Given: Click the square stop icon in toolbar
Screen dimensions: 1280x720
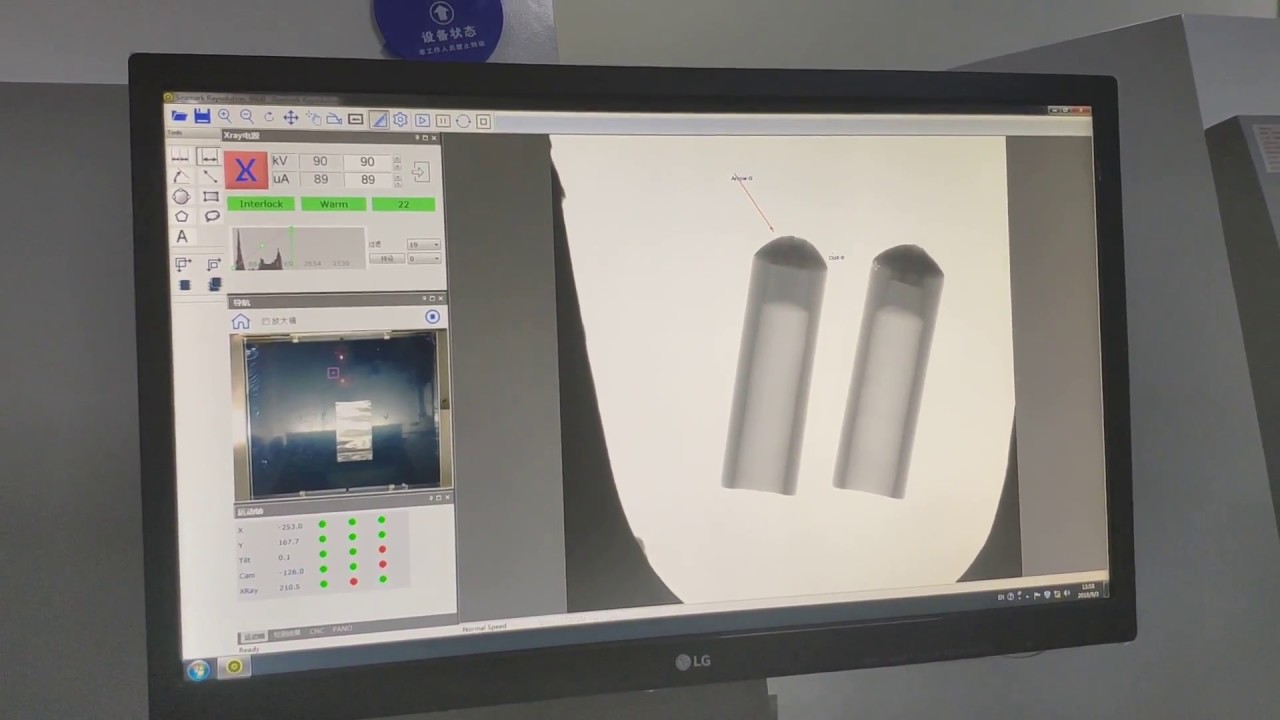Looking at the screenshot, I should [483, 122].
